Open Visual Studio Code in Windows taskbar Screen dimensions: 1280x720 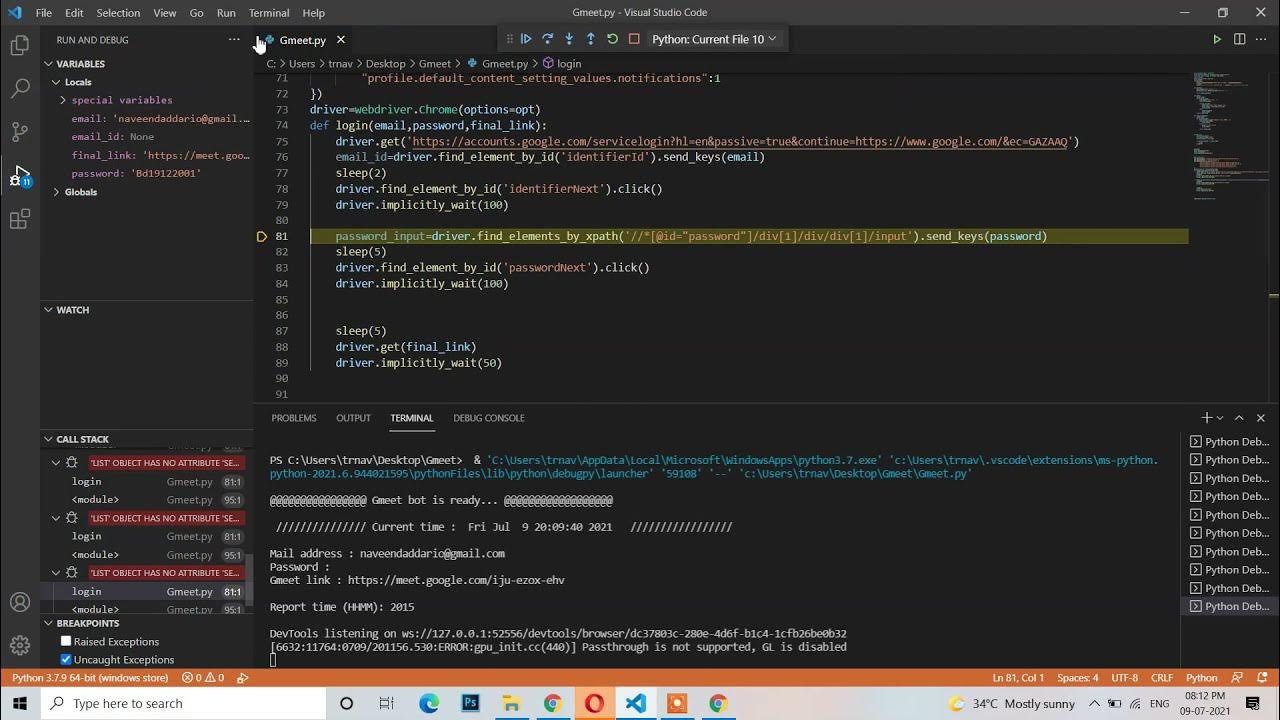pos(635,703)
